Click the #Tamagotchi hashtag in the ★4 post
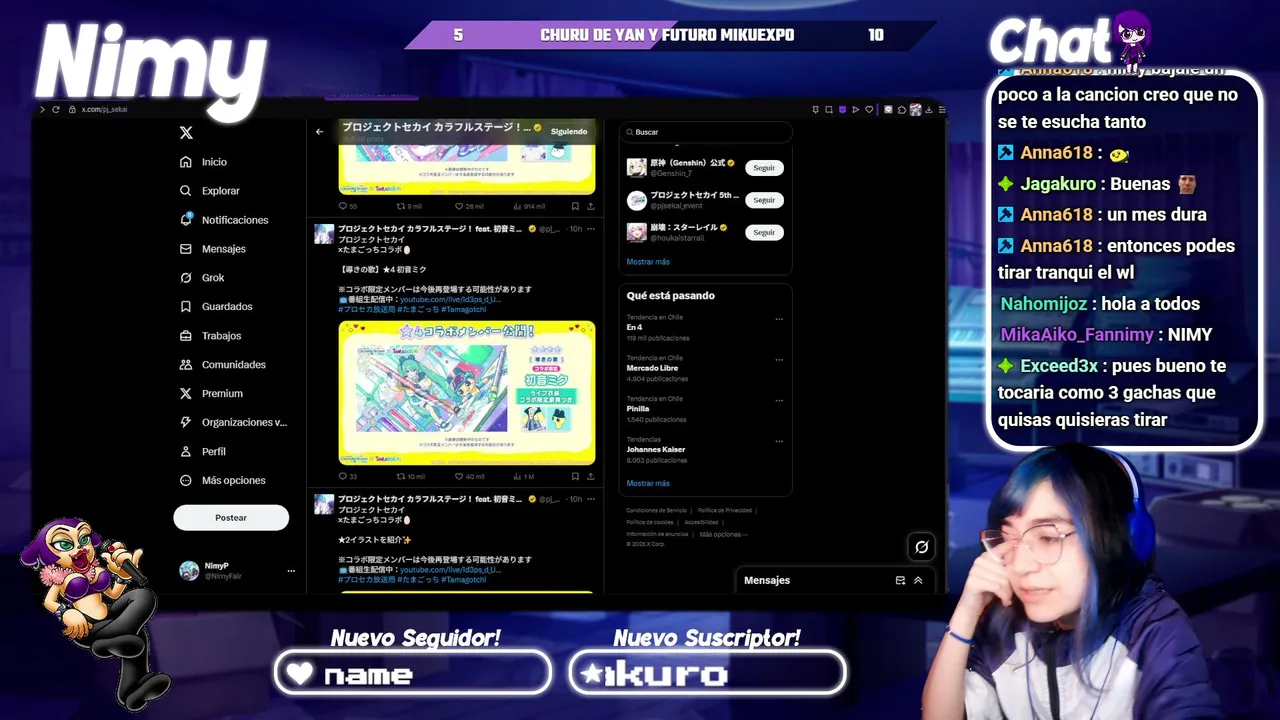The height and width of the screenshot is (720, 1280). [463, 310]
